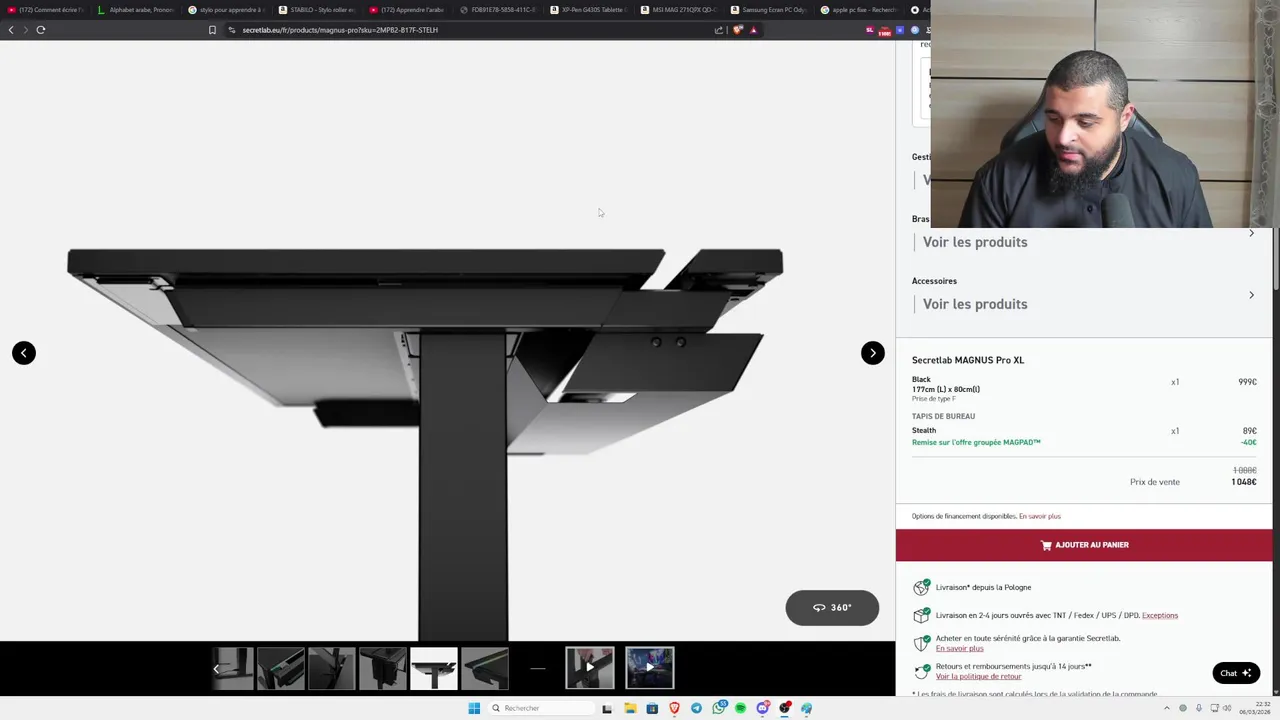Viewport: 1280px width, 720px height.
Task: Switch to the 'Alphabet arabe' tab
Action: [x=138, y=10]
